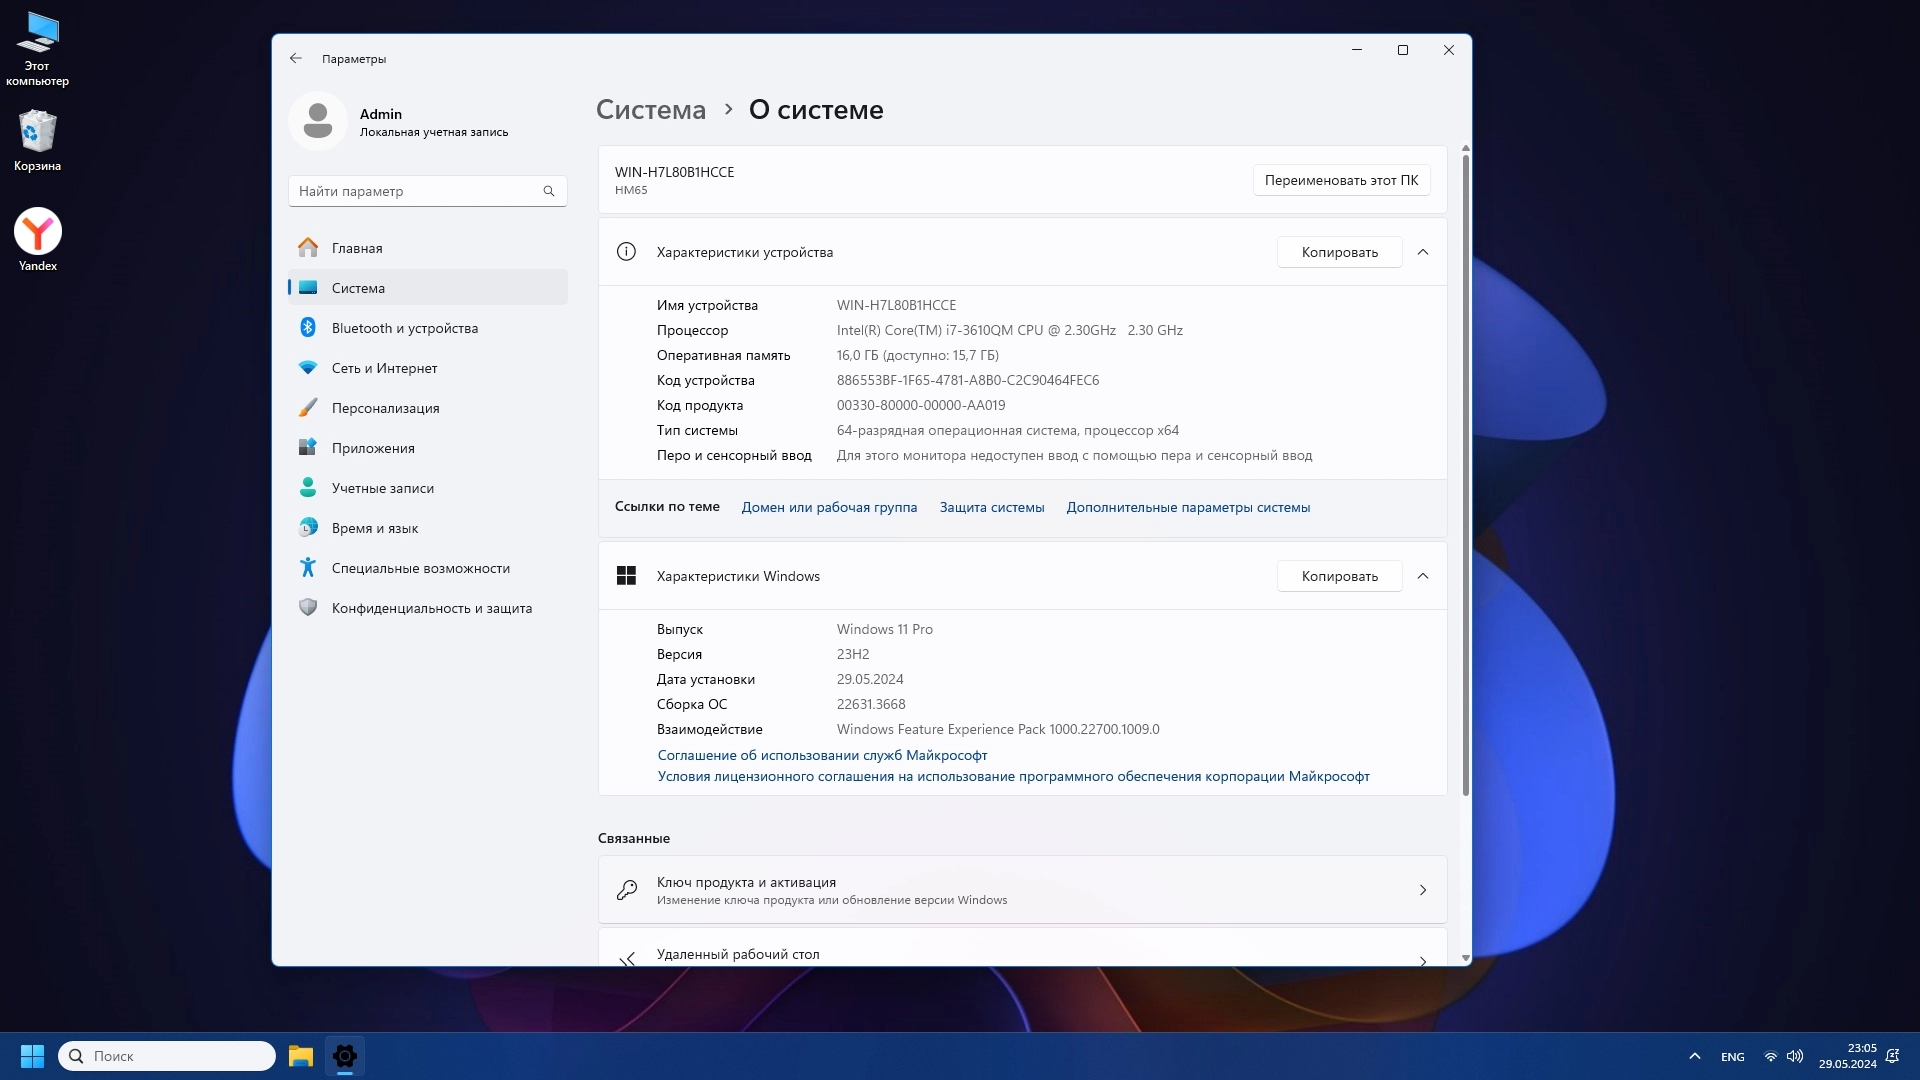Click the search magnifier icon in Найти параметр

pyautogui.click(x=549, y=191)
